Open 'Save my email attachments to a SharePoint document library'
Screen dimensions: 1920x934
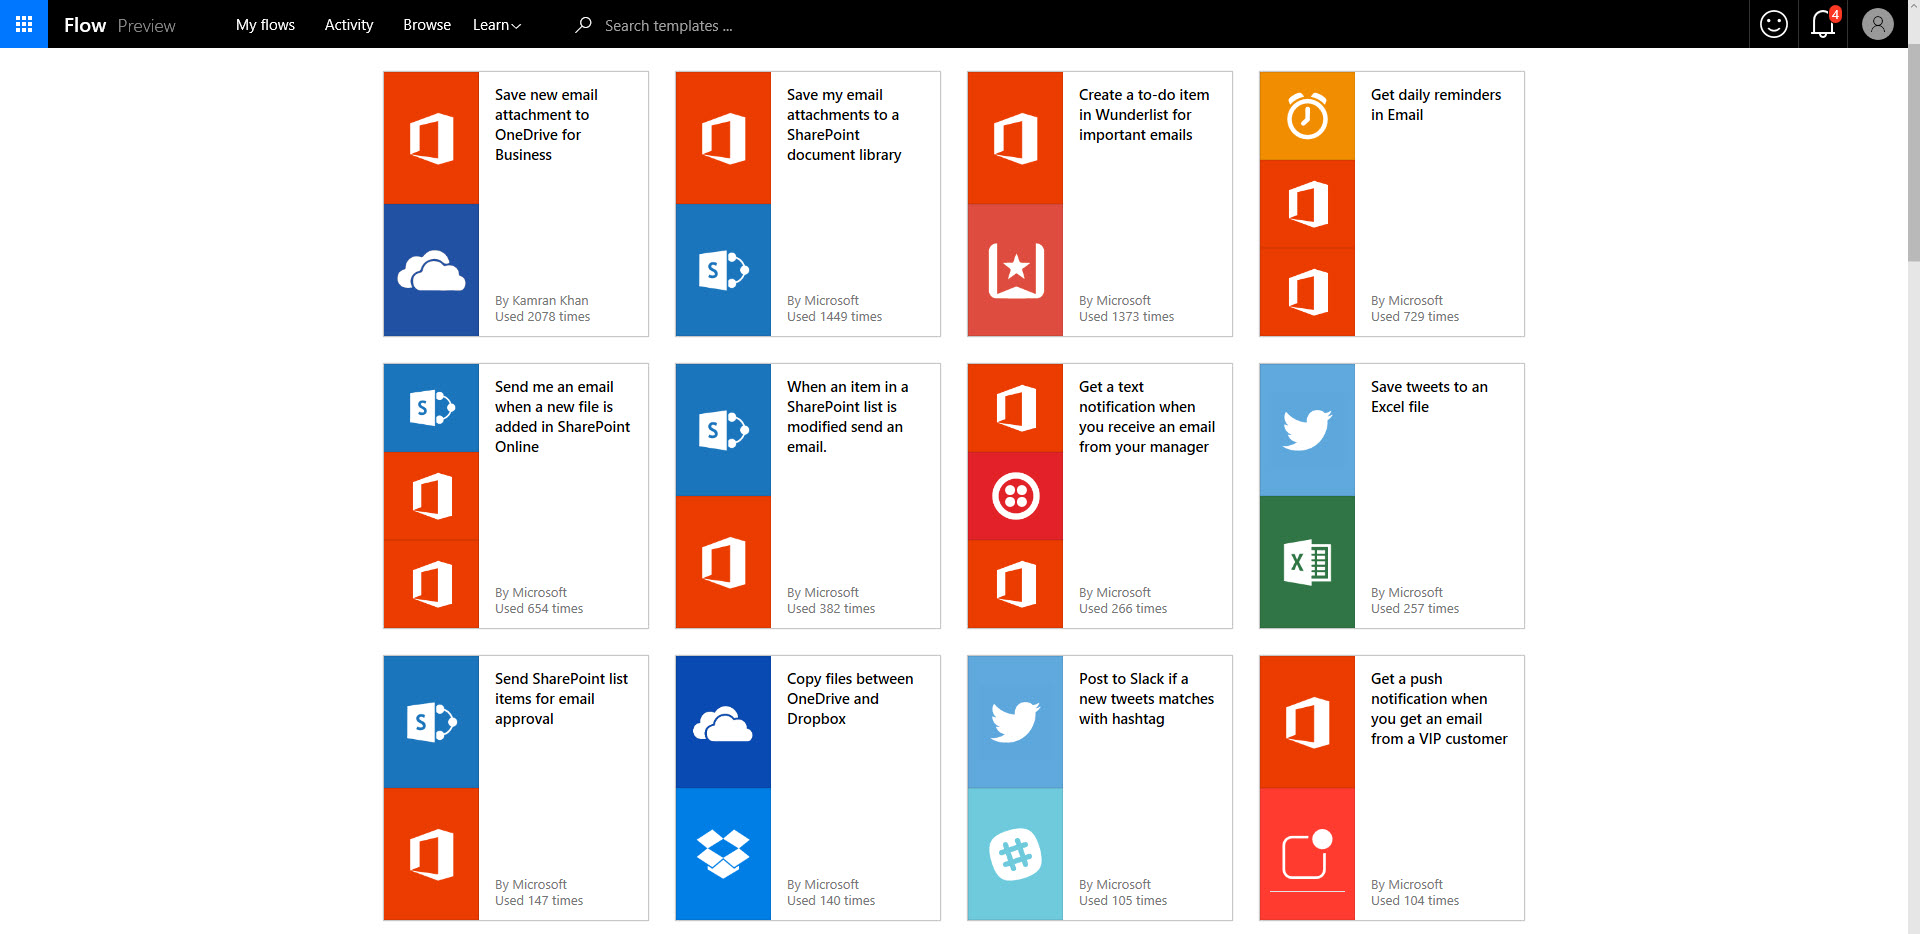[x=844, y=124]
